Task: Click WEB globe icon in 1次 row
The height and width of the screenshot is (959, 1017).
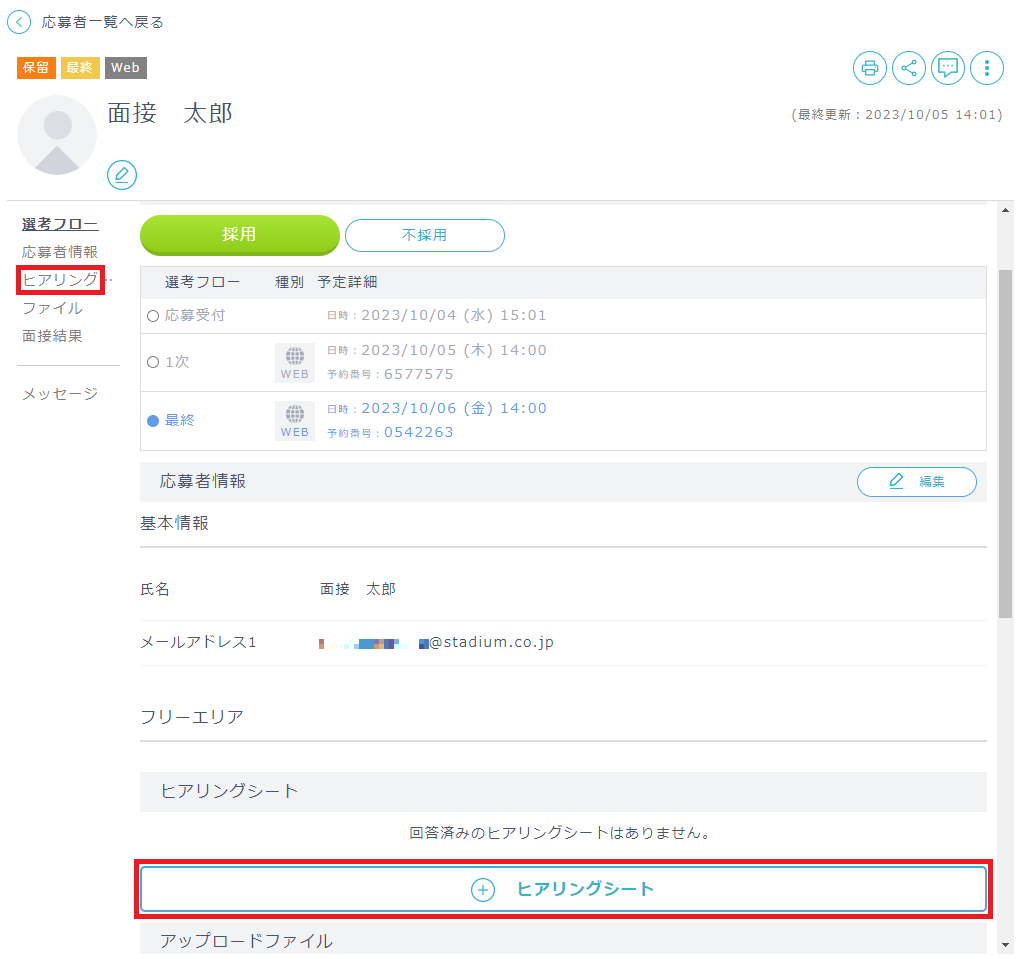Action: tap(294, 362)
